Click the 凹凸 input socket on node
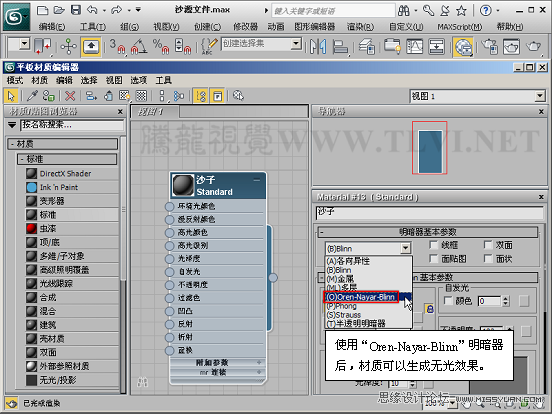The image size is (552, 414). [x=169, y=311]
